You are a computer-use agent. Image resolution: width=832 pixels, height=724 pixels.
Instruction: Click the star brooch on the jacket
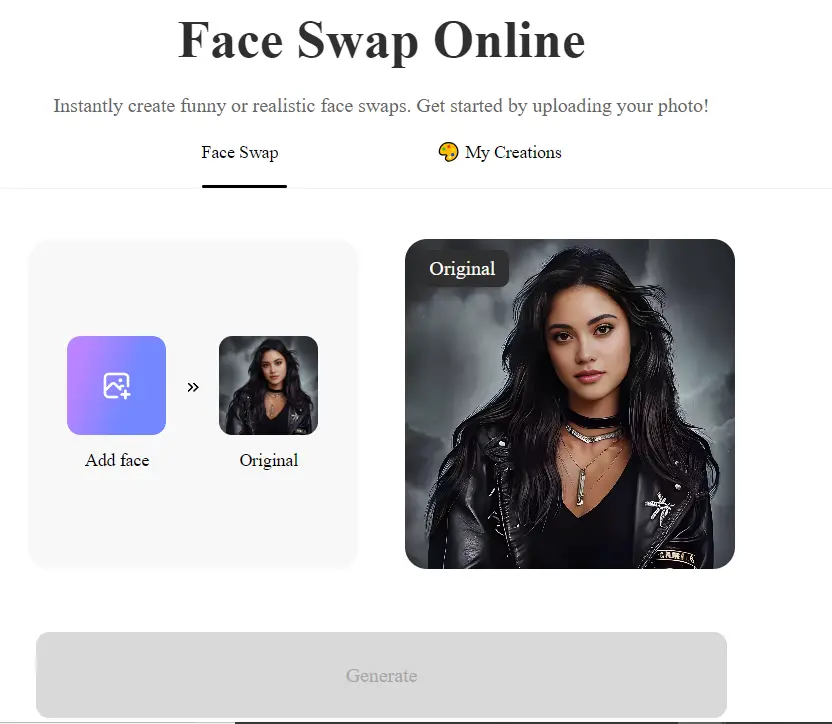click(x=660, y=506)
